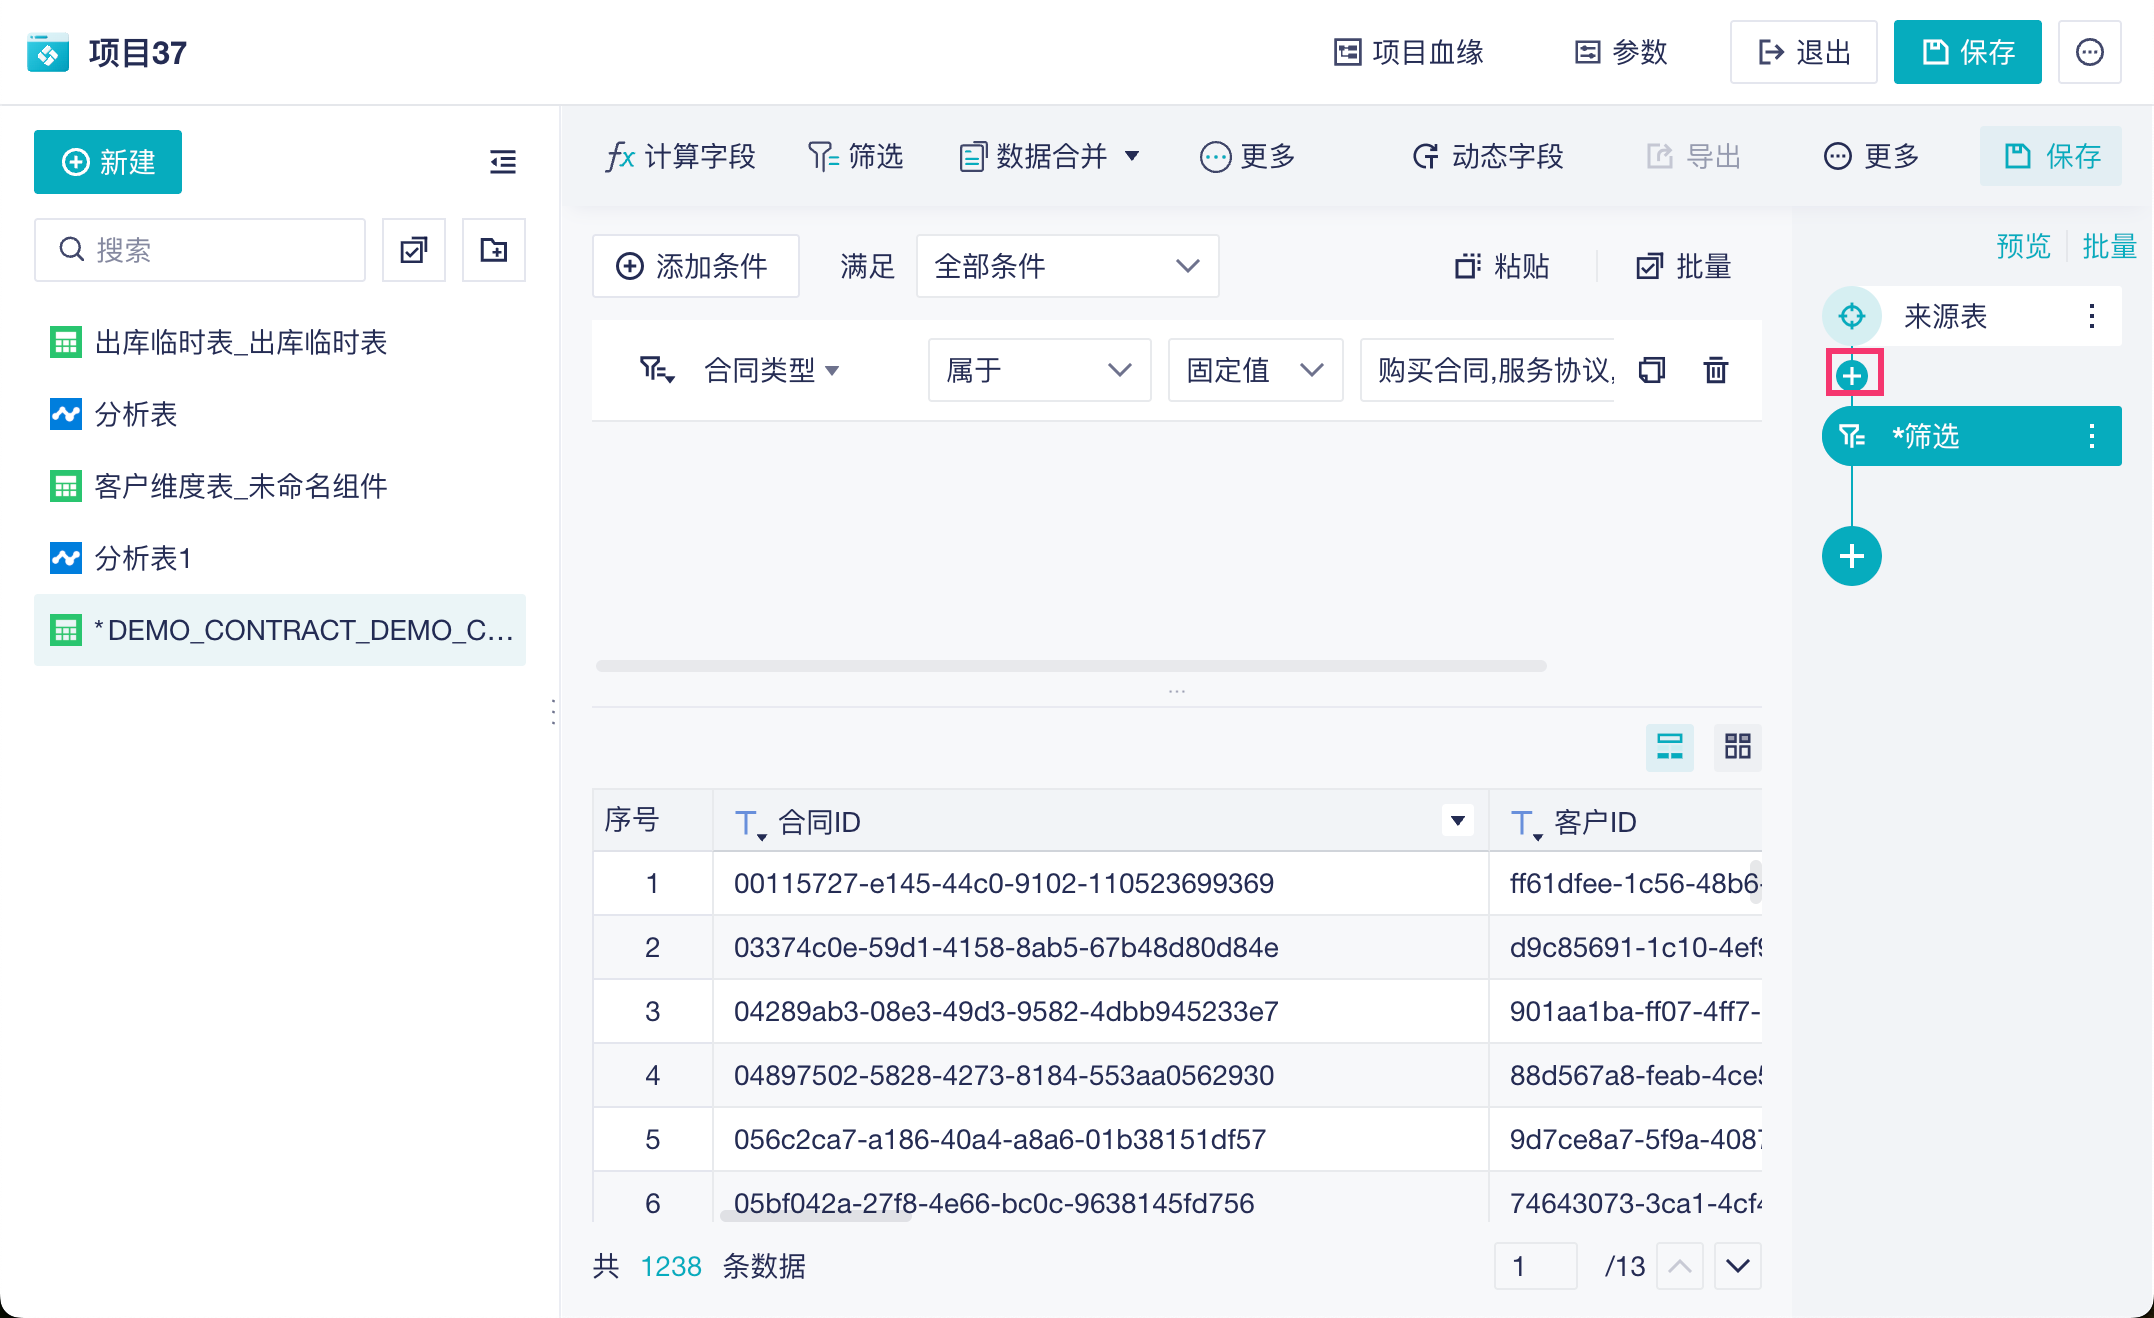This screenshot has width=2154, height=1318.
Task: Click the small plus between 来源表 and 筛选
Action: coord(1852,375)
